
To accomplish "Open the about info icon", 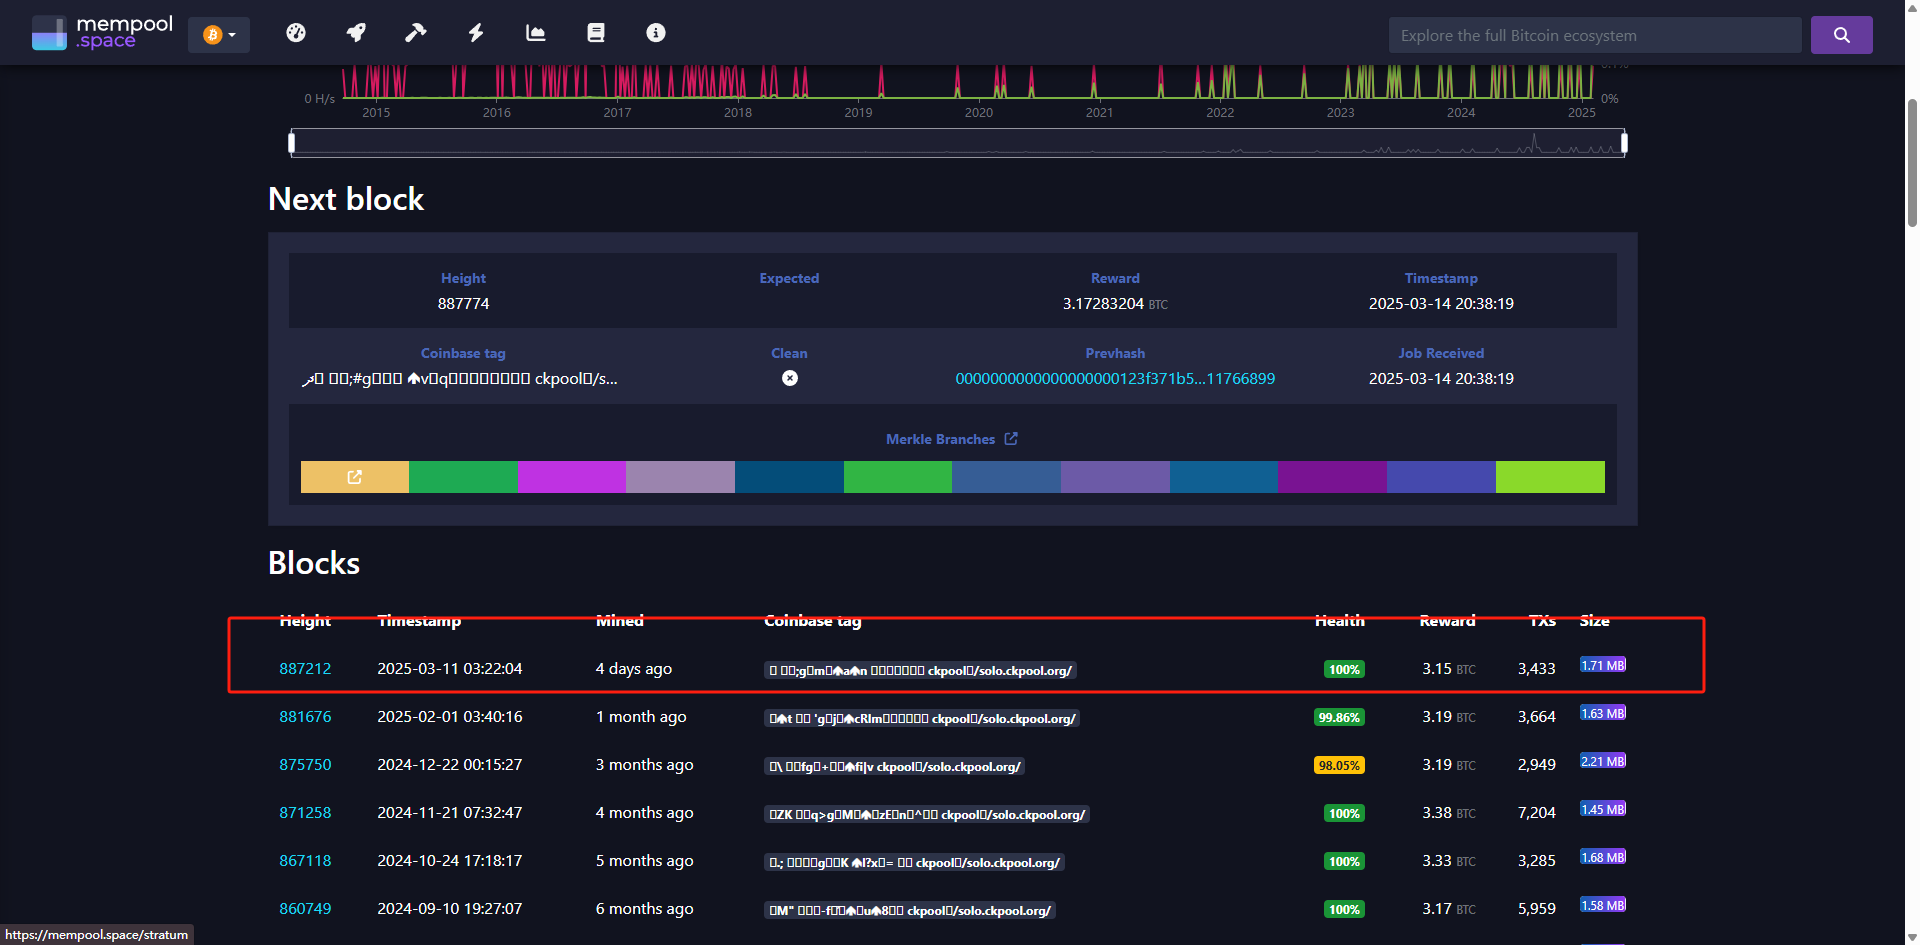I will 656,33.
